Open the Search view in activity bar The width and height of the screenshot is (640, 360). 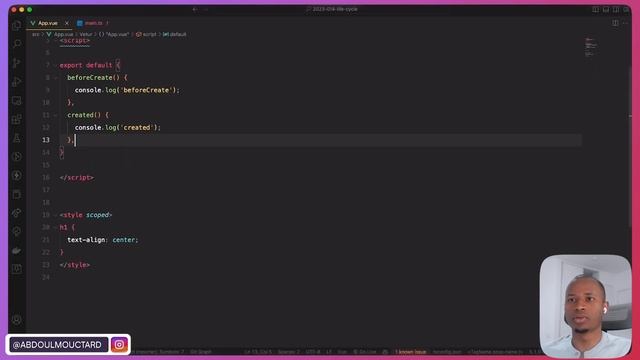[17, 44]
